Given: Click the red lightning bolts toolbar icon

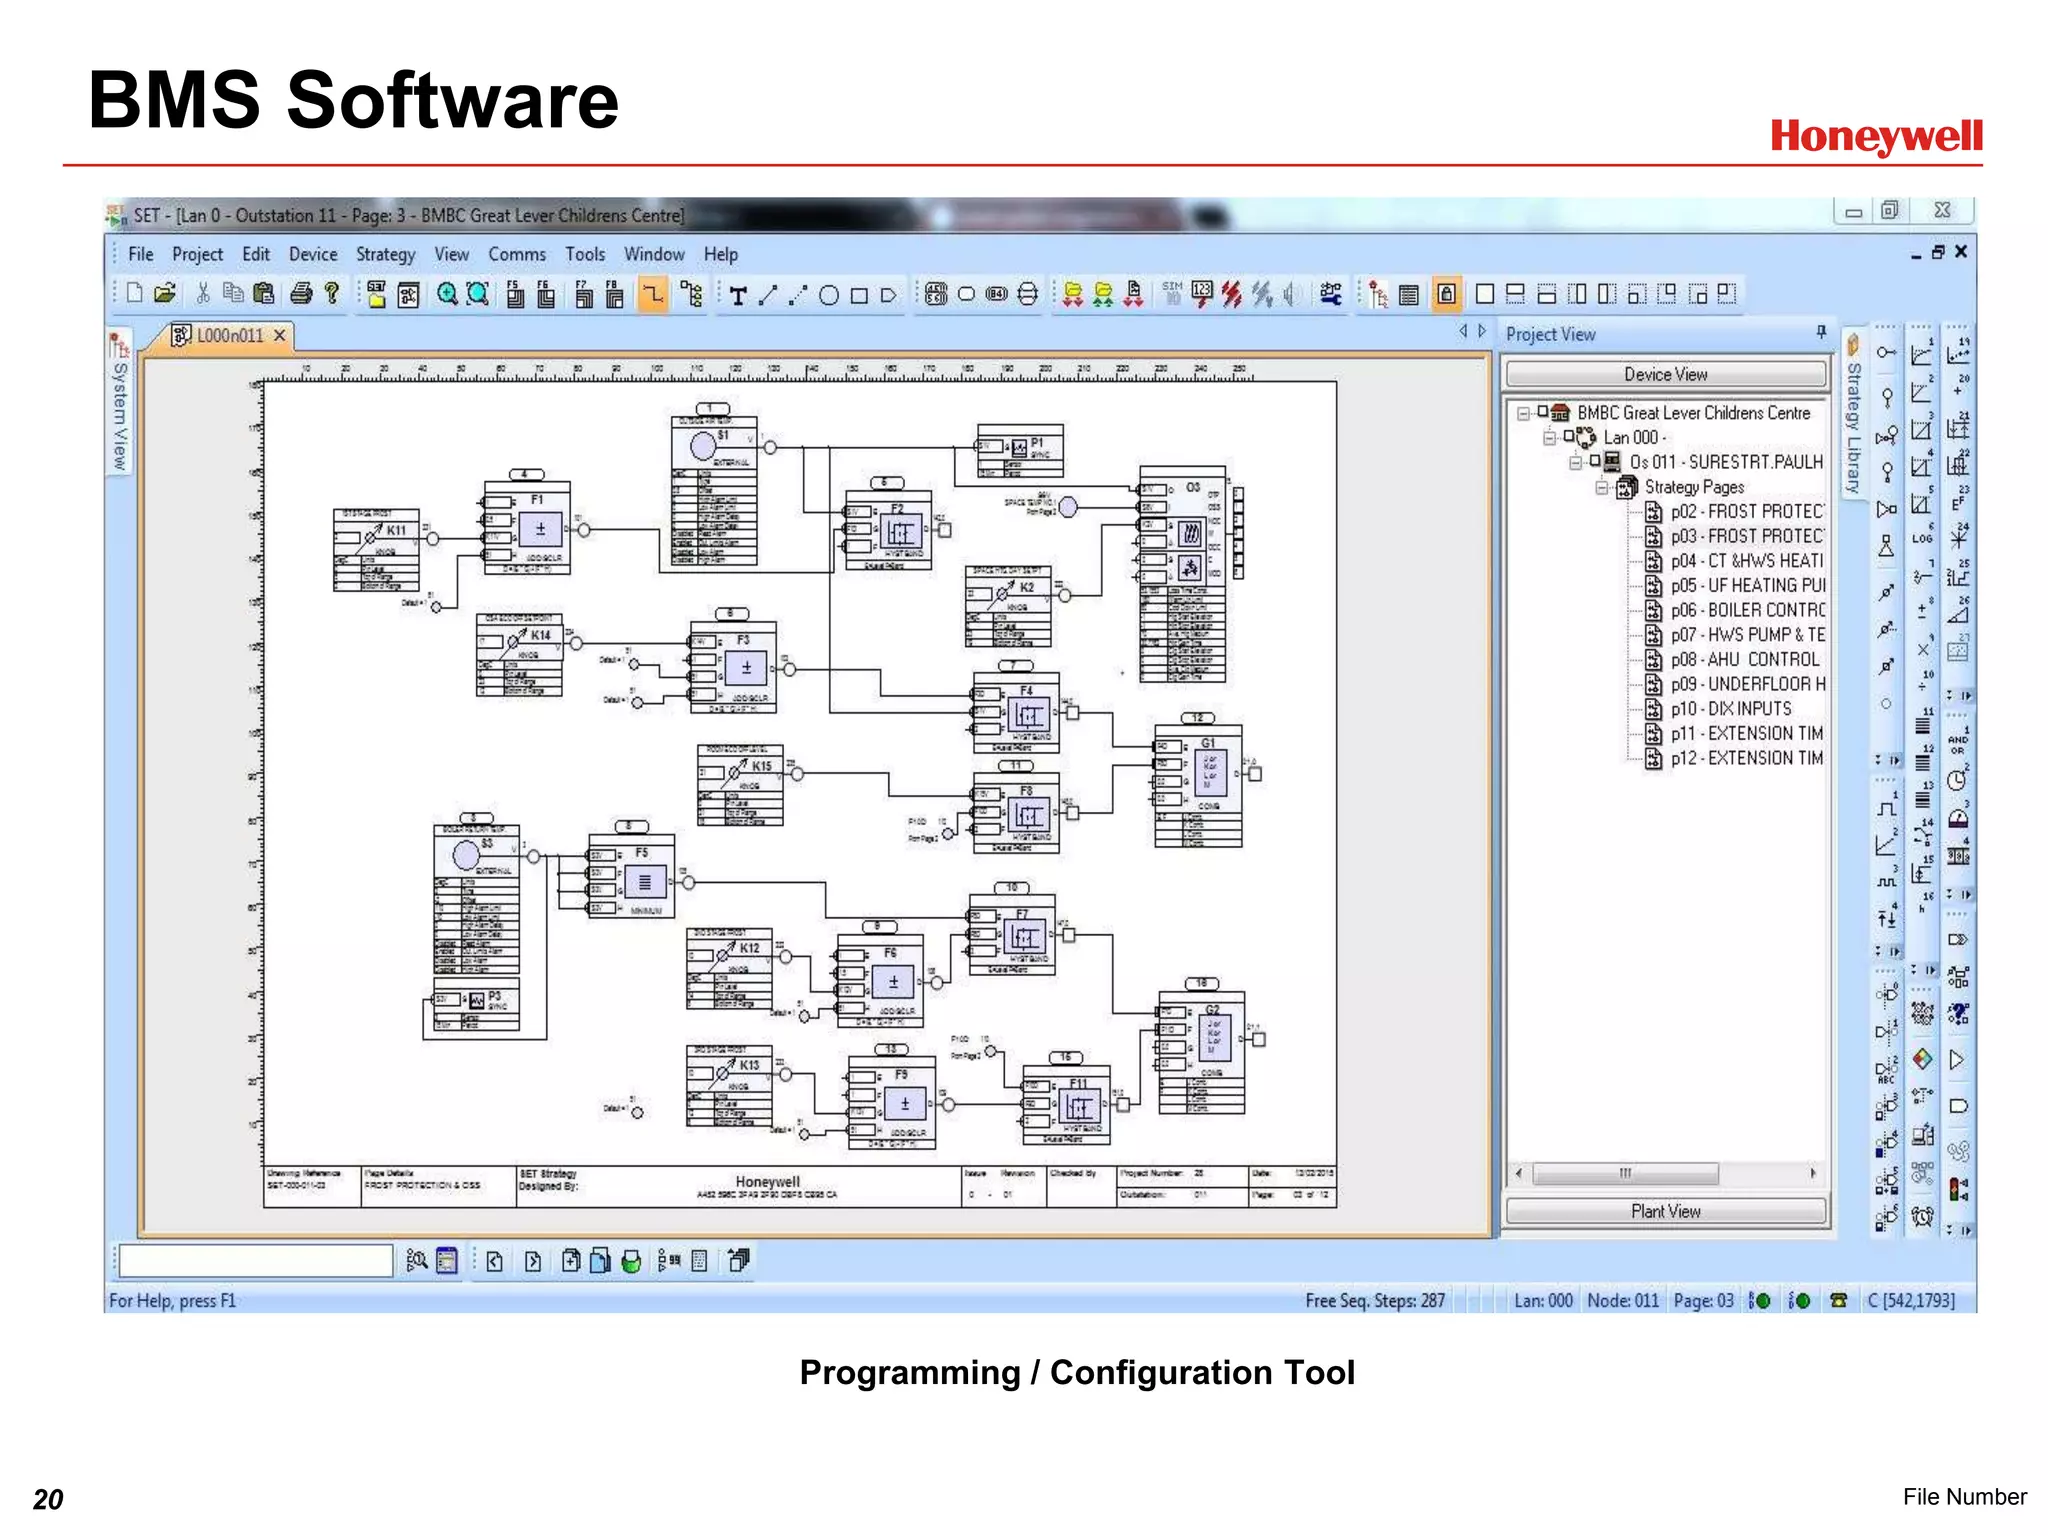Looking at the screenshot, I should [1232, 294].
